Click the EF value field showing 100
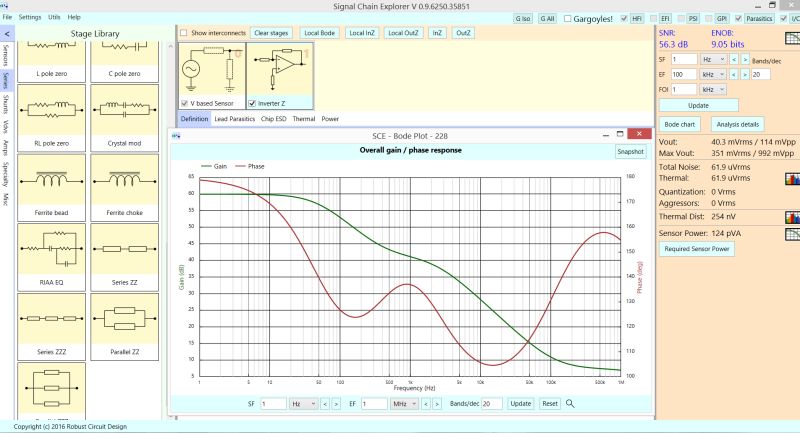The width and height of the screenshot is (800, 433). pos(684,74)
